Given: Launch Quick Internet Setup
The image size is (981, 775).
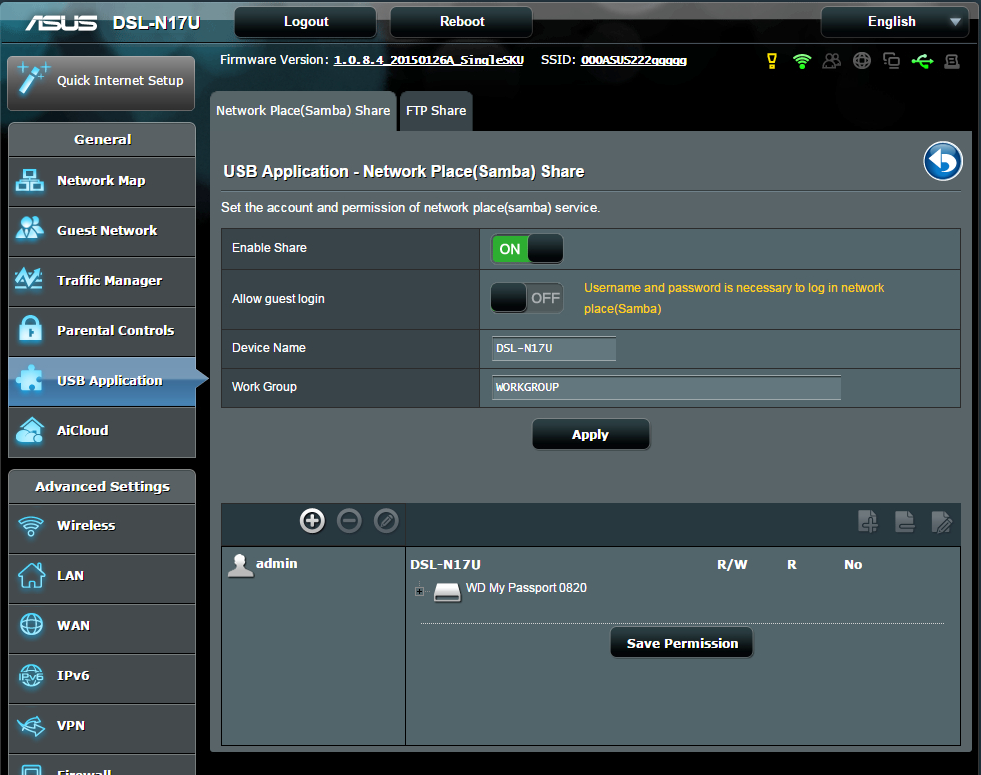Looking at the screenshot, I should click(101, 82).
